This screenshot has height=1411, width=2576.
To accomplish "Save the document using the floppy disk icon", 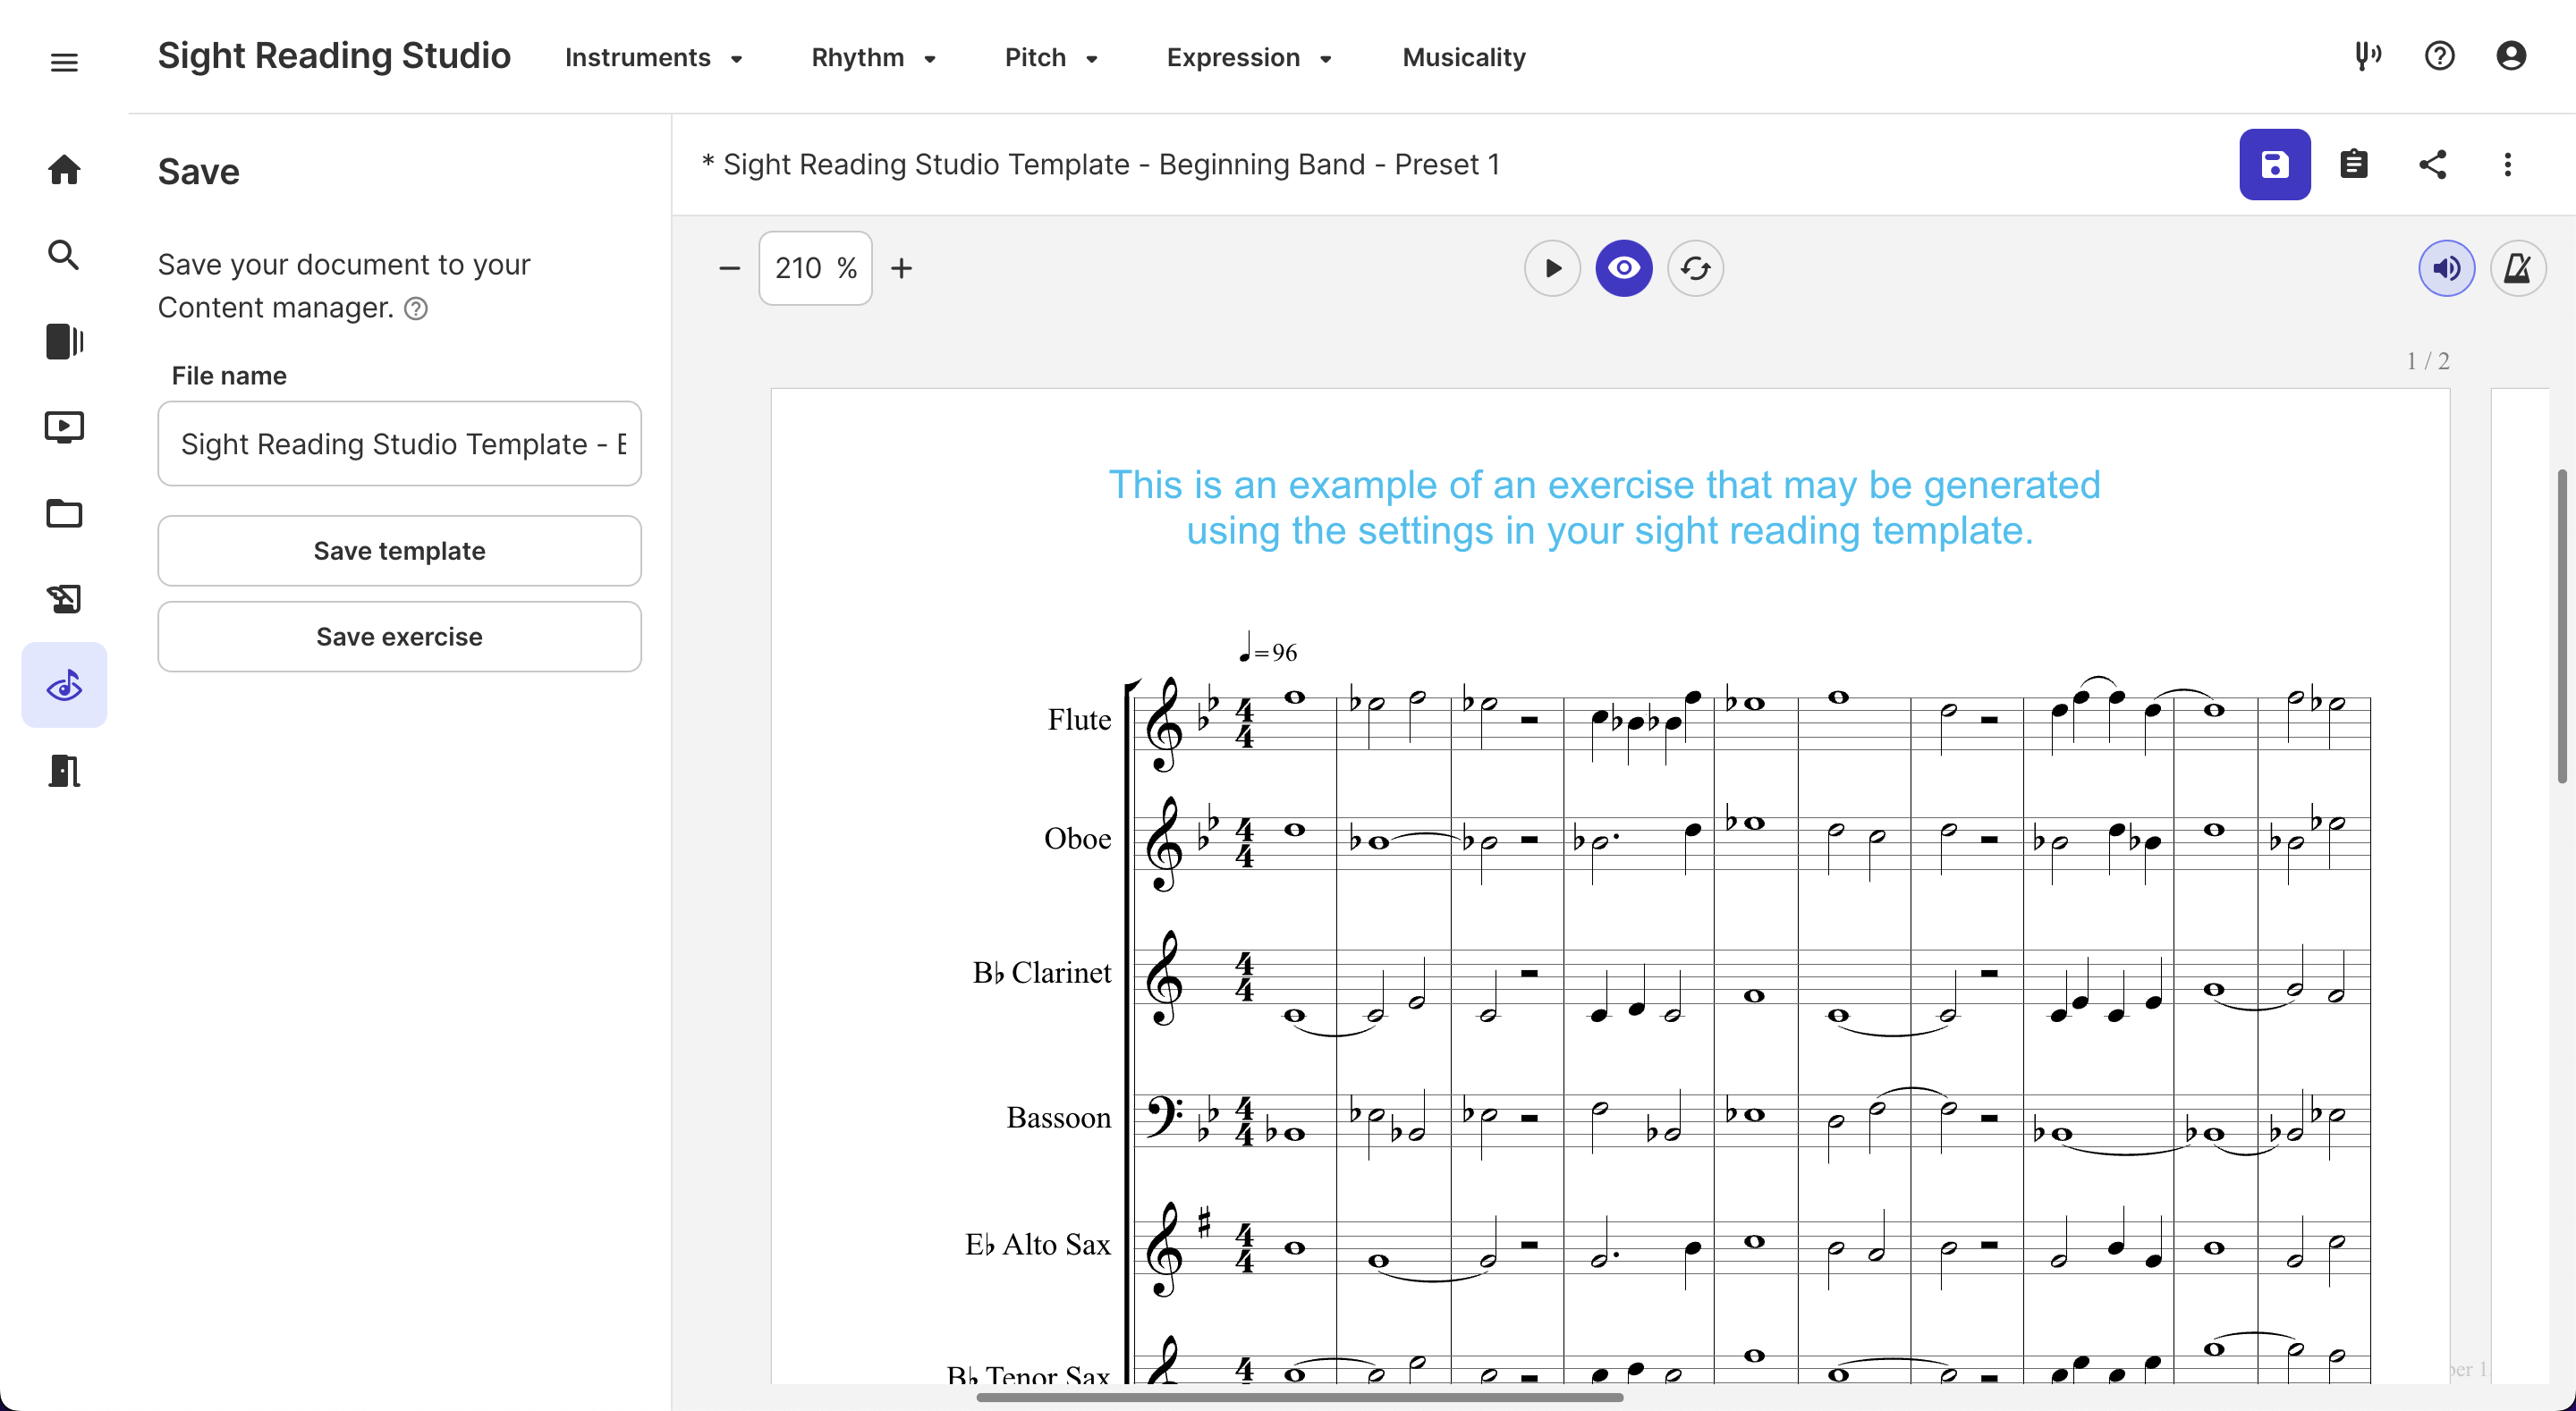I will [2274, 164].
